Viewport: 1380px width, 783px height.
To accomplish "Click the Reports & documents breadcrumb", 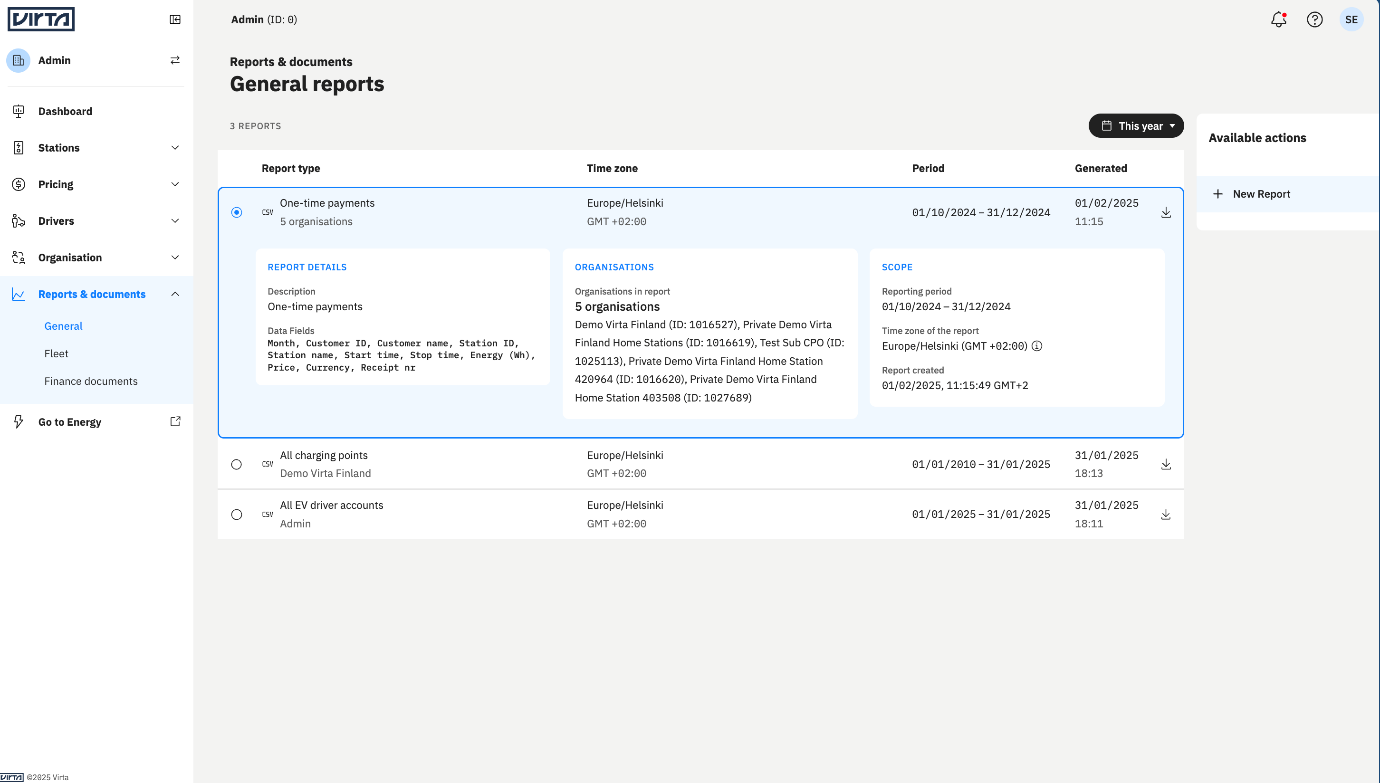I will (291, 62).
